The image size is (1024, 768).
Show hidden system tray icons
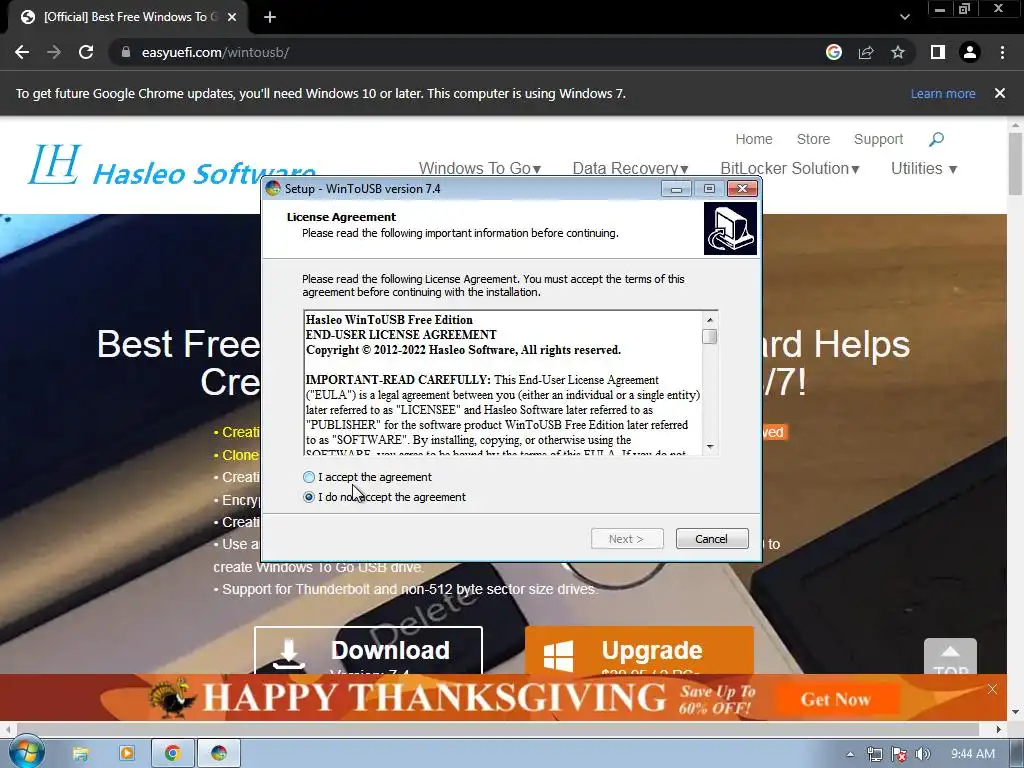pos(850,754)
